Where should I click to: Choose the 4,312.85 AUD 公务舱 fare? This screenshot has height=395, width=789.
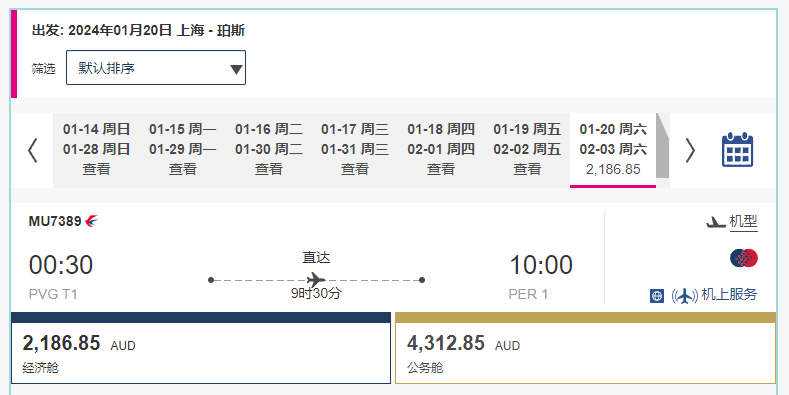[x=585, y=348]
